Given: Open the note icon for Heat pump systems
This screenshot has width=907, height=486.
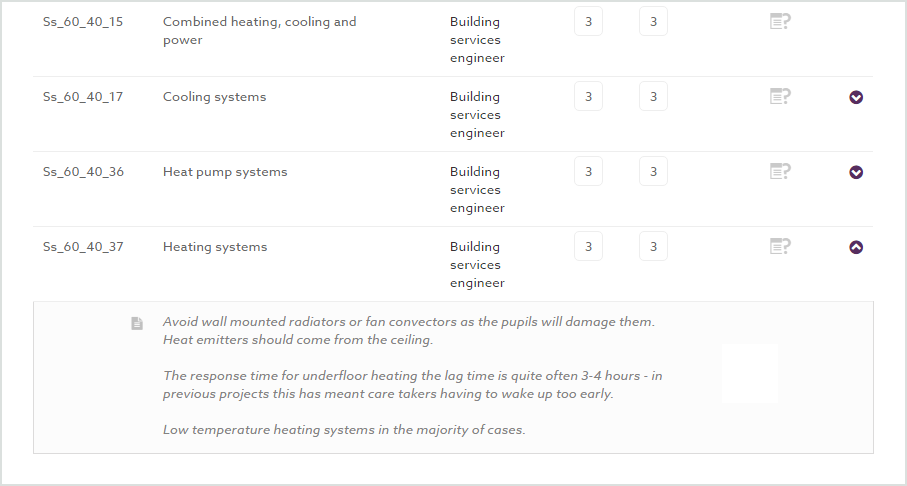Looking at the screenshot, I should click(x=780, y=171).
